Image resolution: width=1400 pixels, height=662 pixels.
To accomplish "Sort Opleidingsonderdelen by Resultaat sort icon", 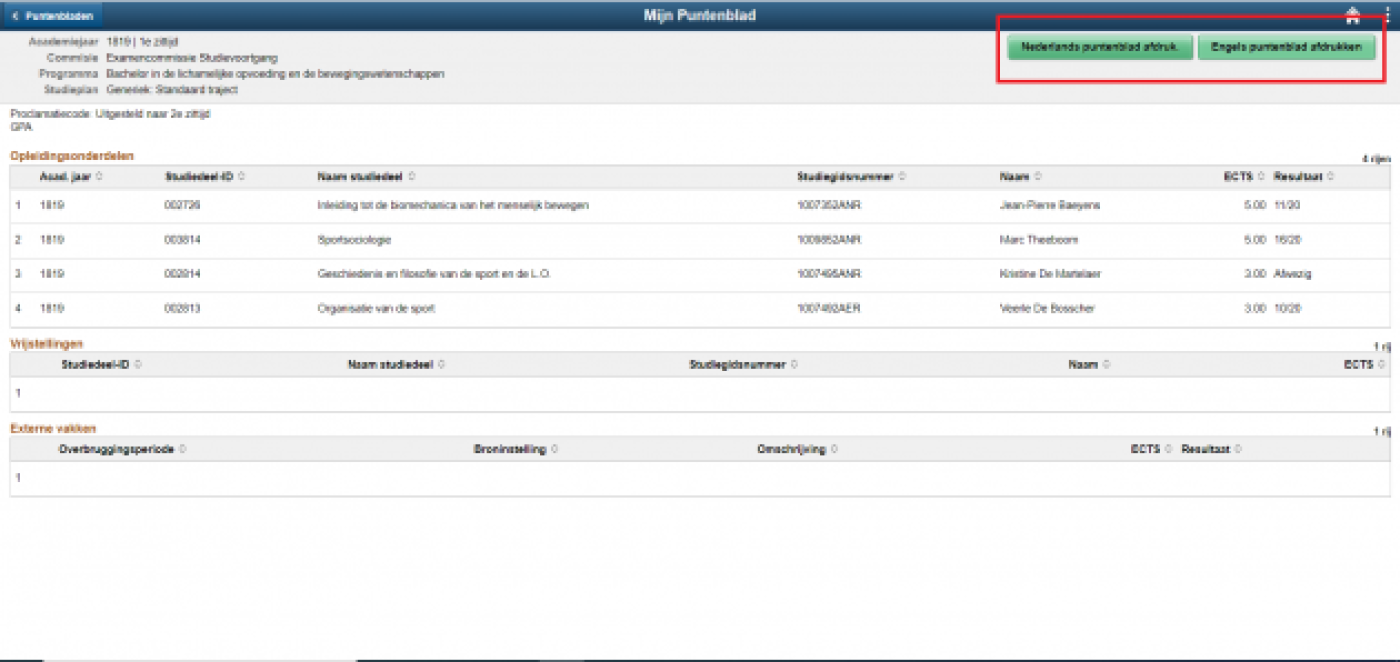I will 1330,177.
